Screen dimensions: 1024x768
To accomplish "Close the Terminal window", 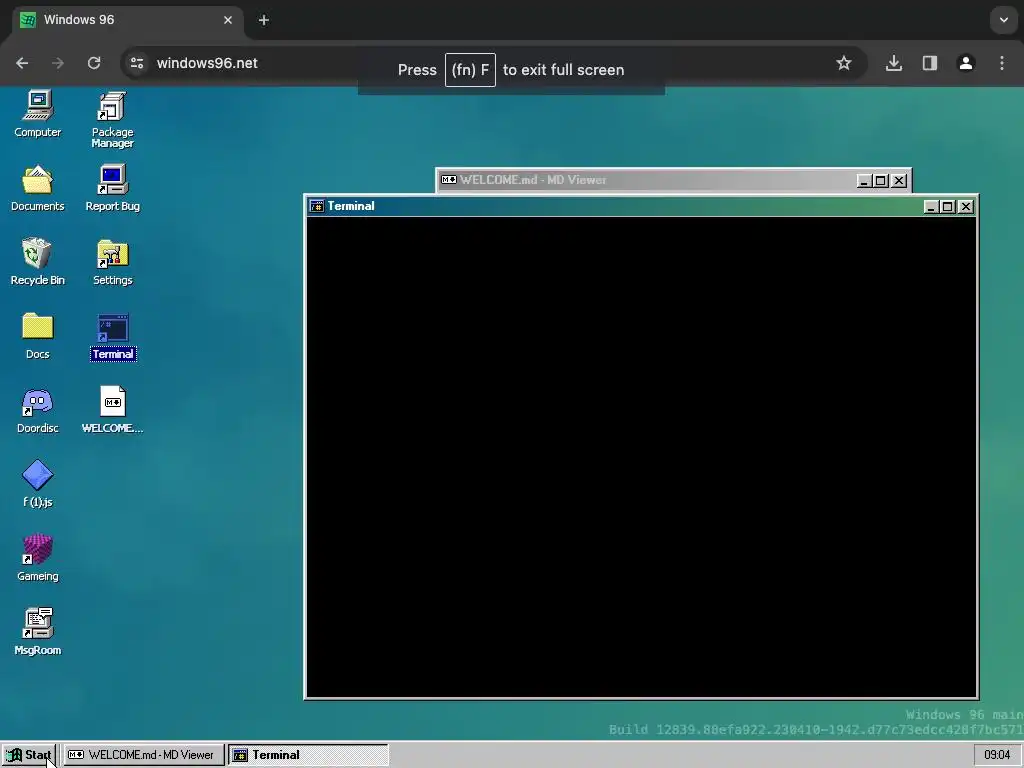I will 965,207.
